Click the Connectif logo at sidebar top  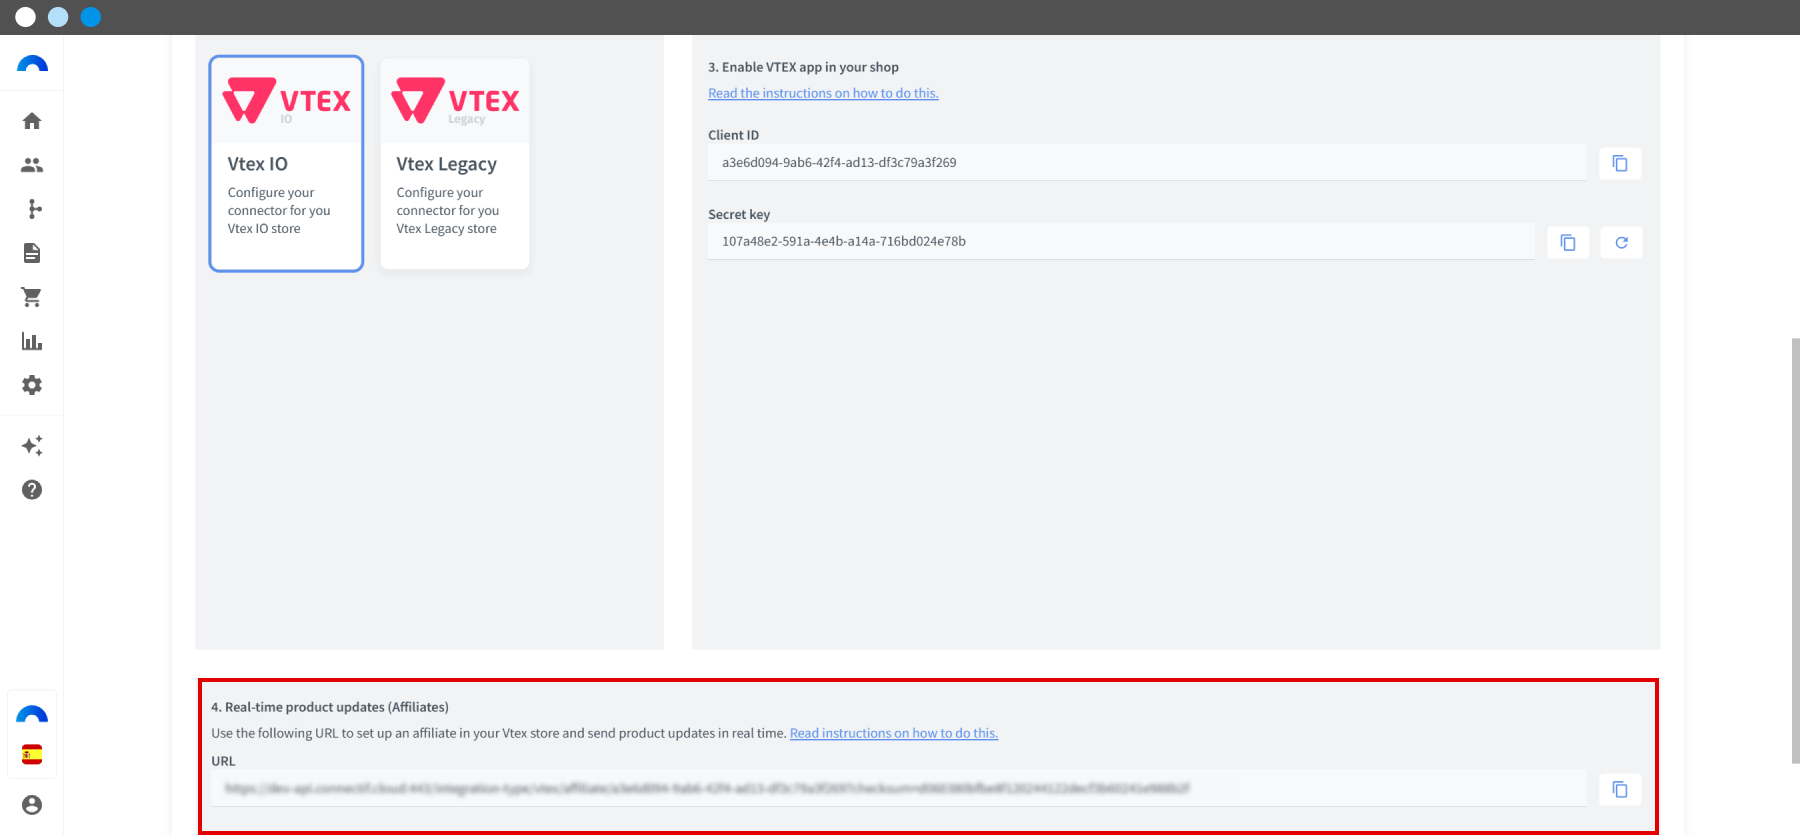(32, 65)
